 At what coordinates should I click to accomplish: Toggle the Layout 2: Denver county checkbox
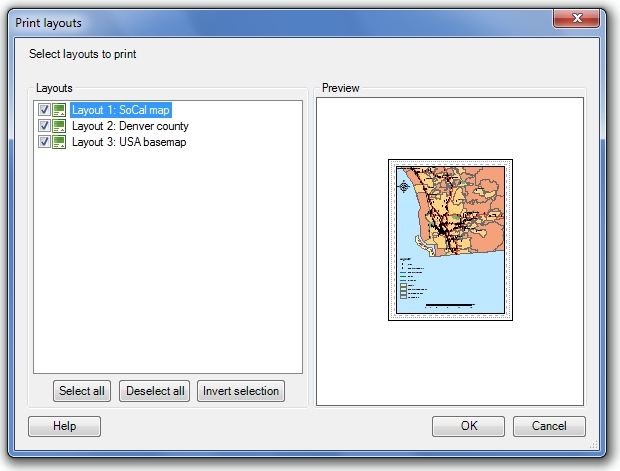point(44,126)
